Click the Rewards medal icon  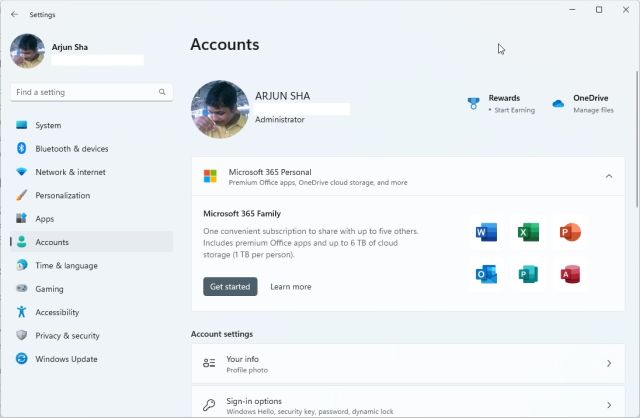[x=473, y=104]
